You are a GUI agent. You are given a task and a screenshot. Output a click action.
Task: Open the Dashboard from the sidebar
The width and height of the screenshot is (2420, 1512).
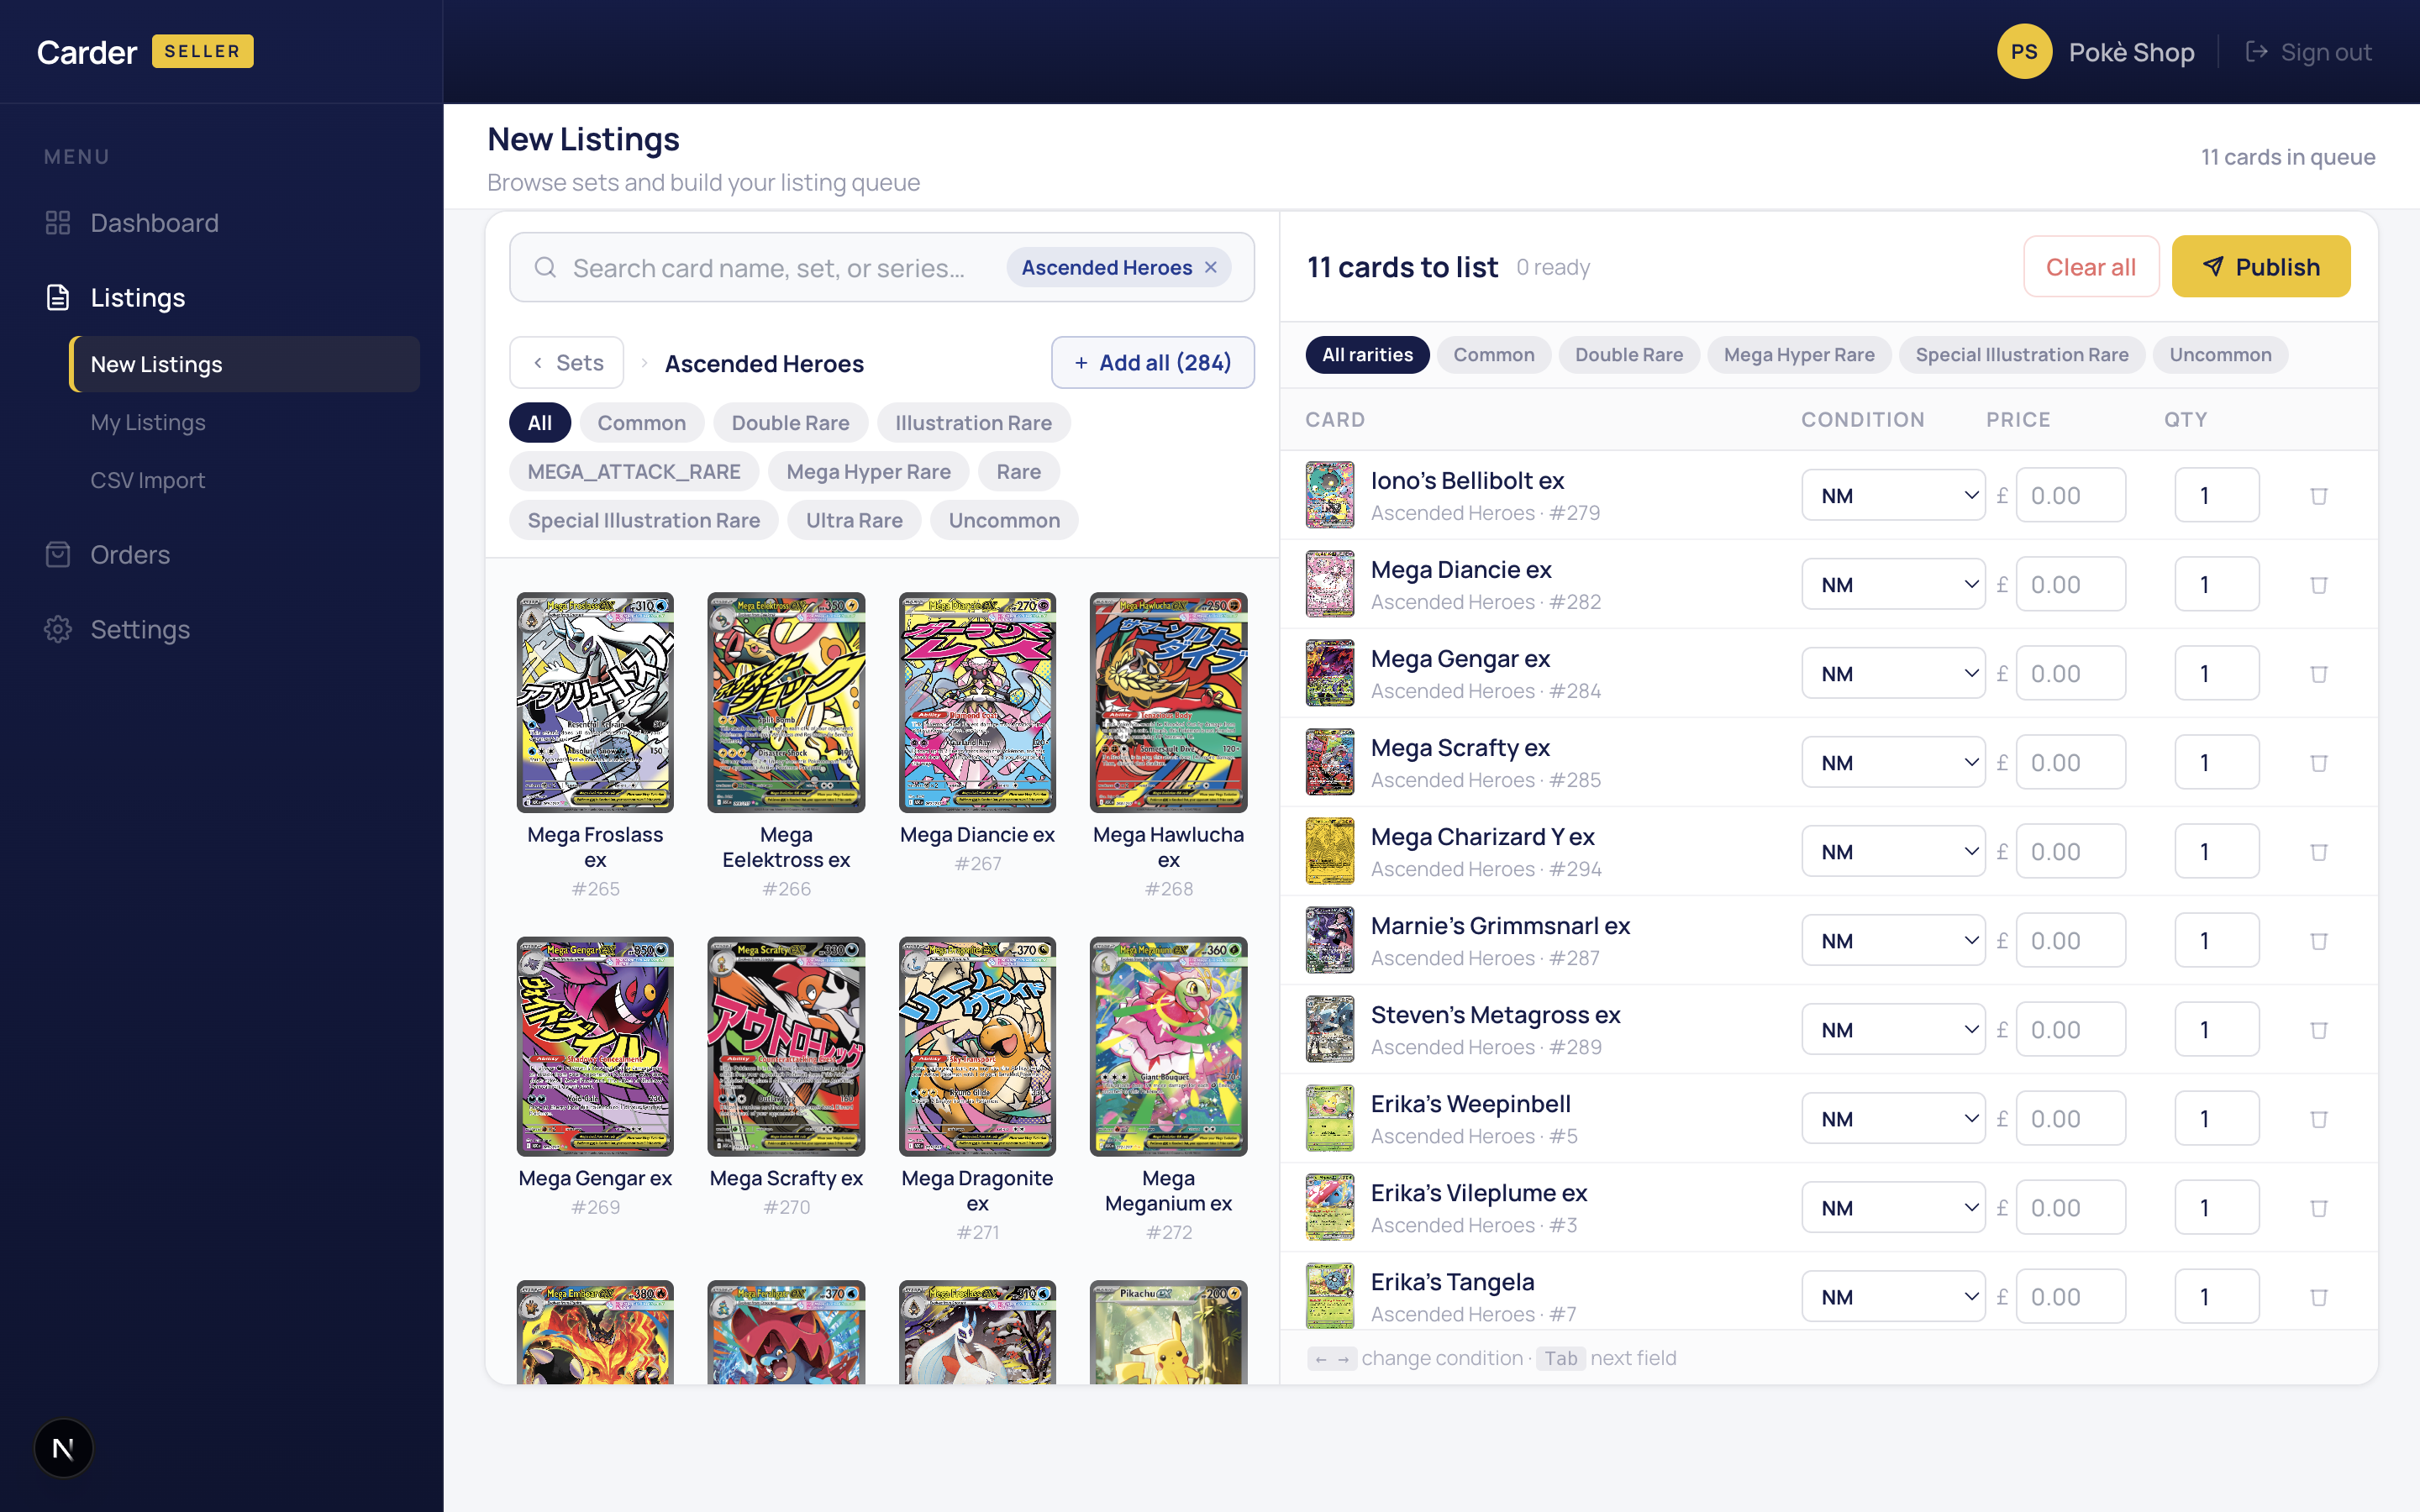[155, 222]
